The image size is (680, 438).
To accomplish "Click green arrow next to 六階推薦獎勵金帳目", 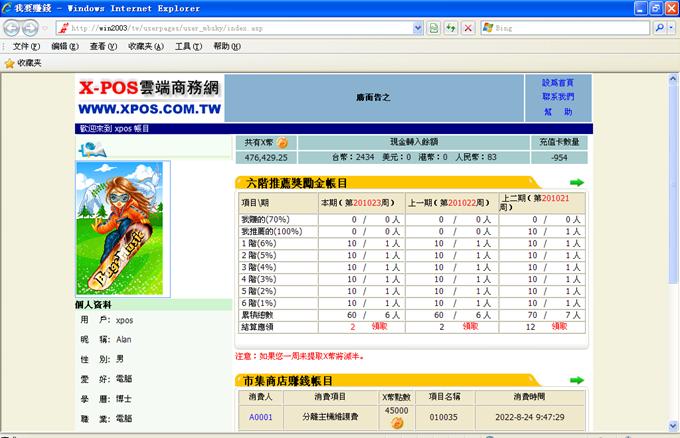I will [x=577, y=183].
